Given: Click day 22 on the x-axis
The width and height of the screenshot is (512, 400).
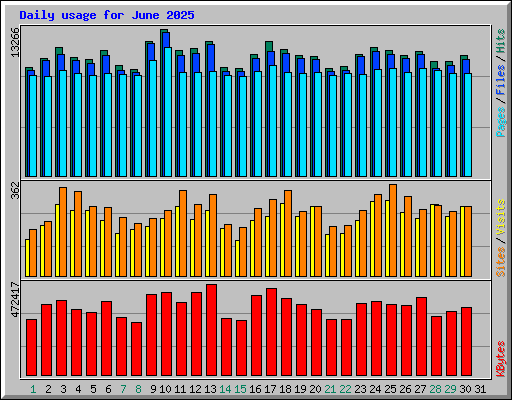Looking at the screenshot, I should pyautogui.click(x=345, y=389).
